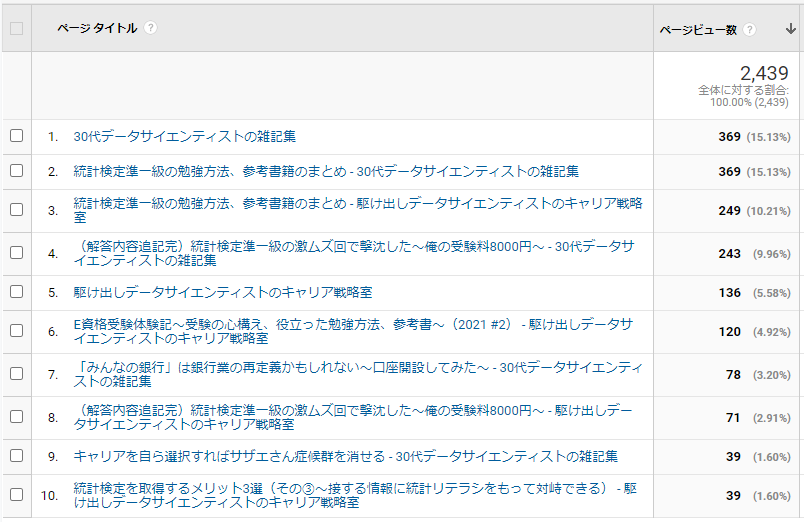
Task: Check the box for row 6
Action: pyautogui.click(x=16, y=331)
